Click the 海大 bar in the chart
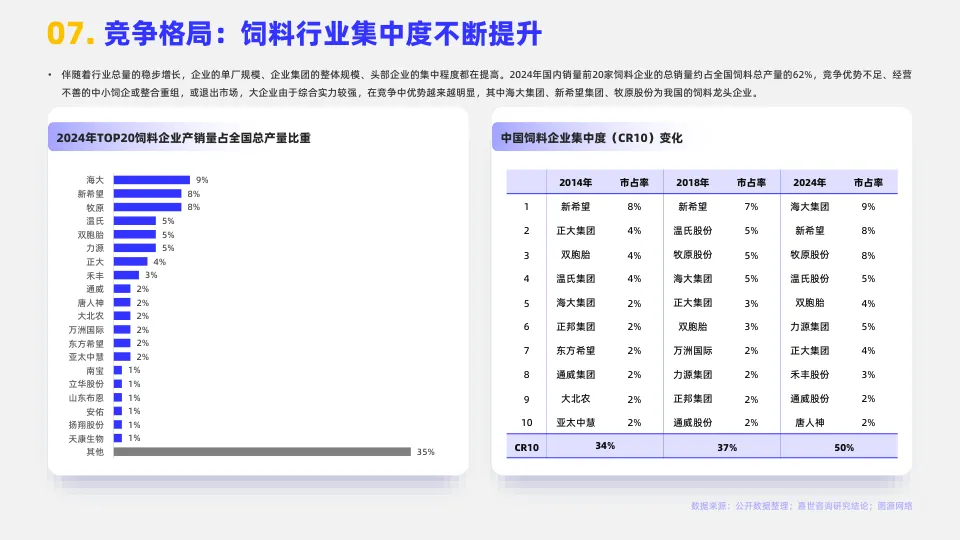The image size is (960, 540). pos(152,180)
